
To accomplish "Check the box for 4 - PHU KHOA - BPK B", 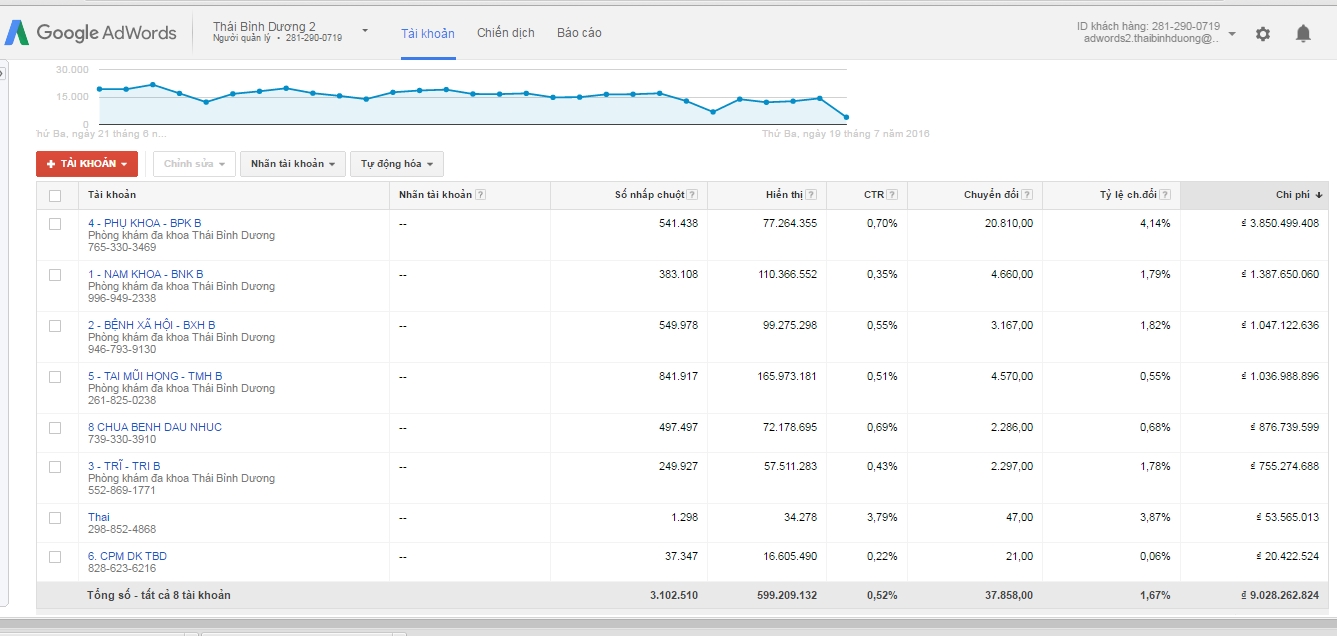I will coord(55,224).
